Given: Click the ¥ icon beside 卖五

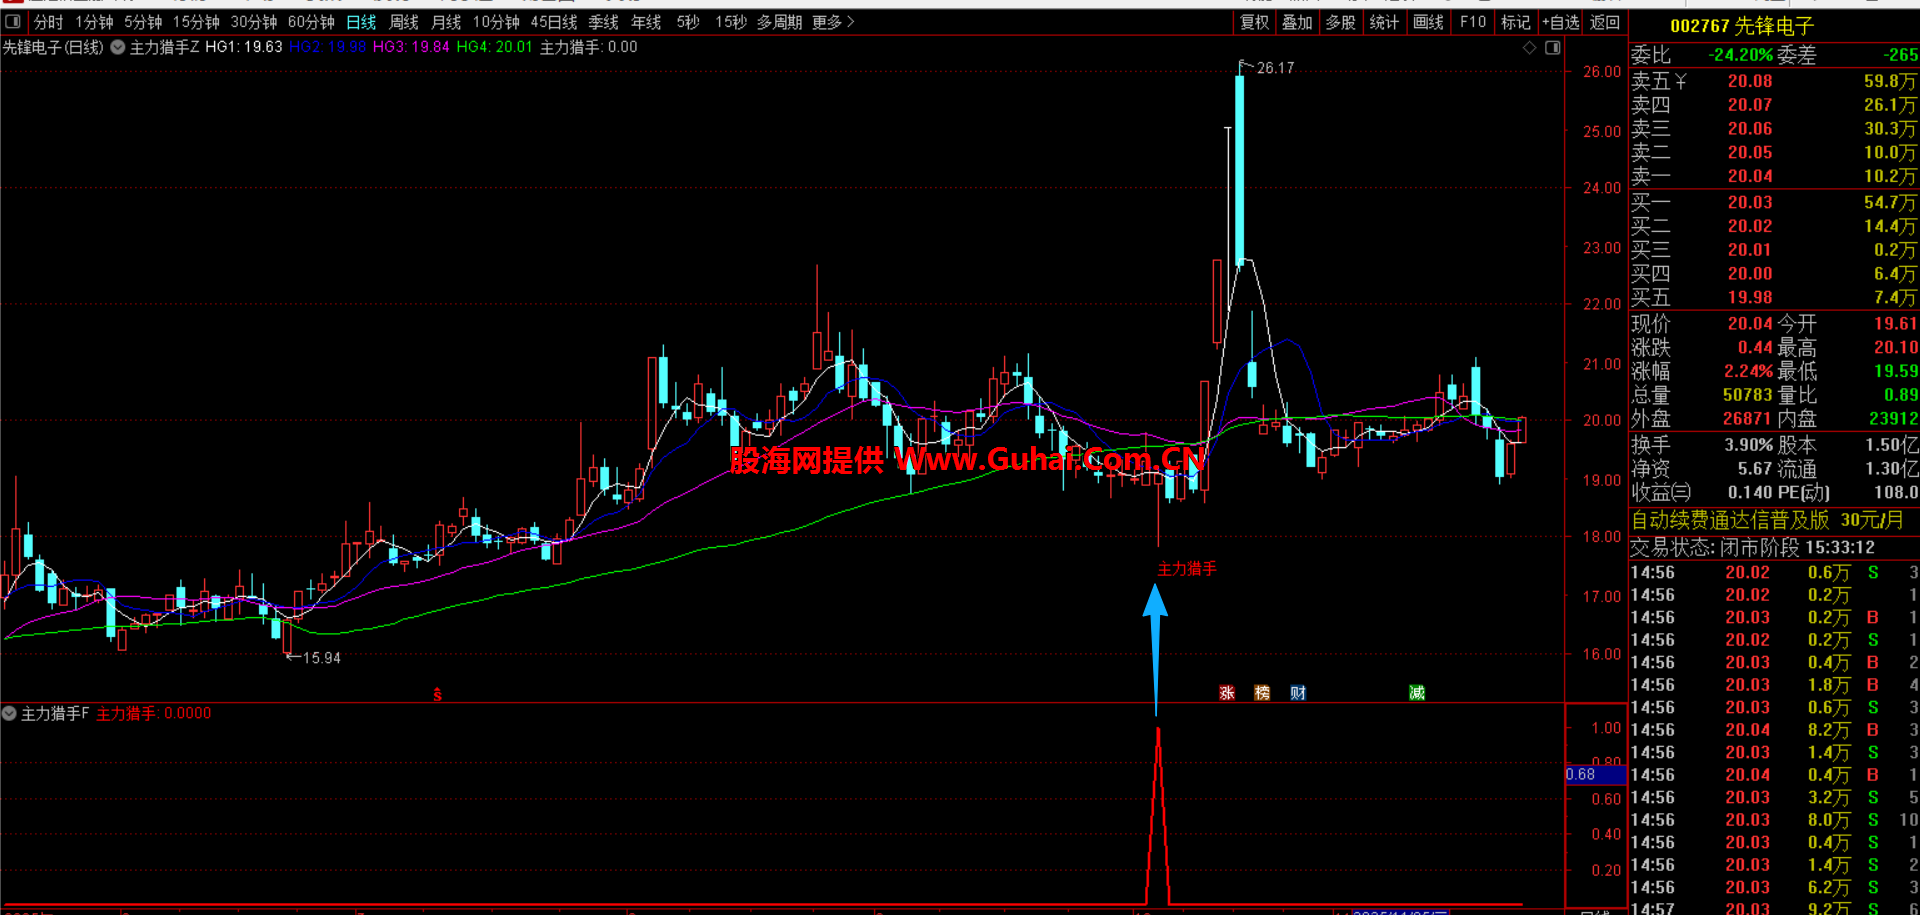Looking at the screenshot, I should click(1681, 82).
